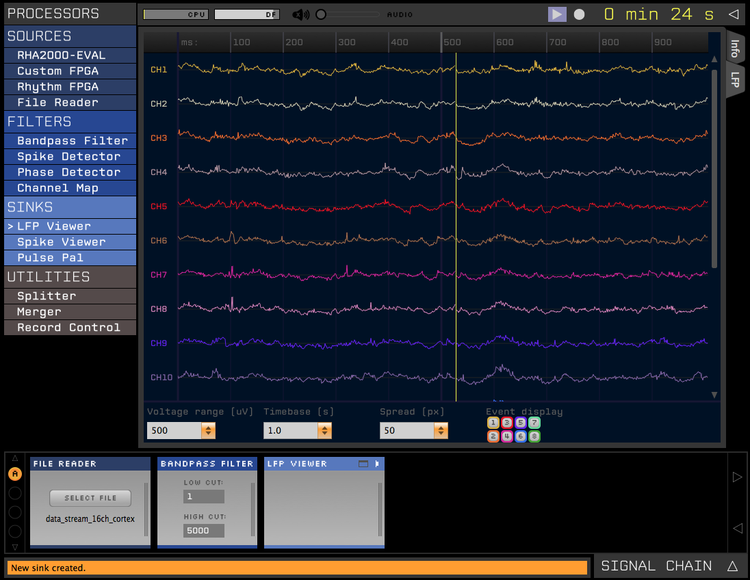Click the right arrow in signal chain

[x=737, y=478]
